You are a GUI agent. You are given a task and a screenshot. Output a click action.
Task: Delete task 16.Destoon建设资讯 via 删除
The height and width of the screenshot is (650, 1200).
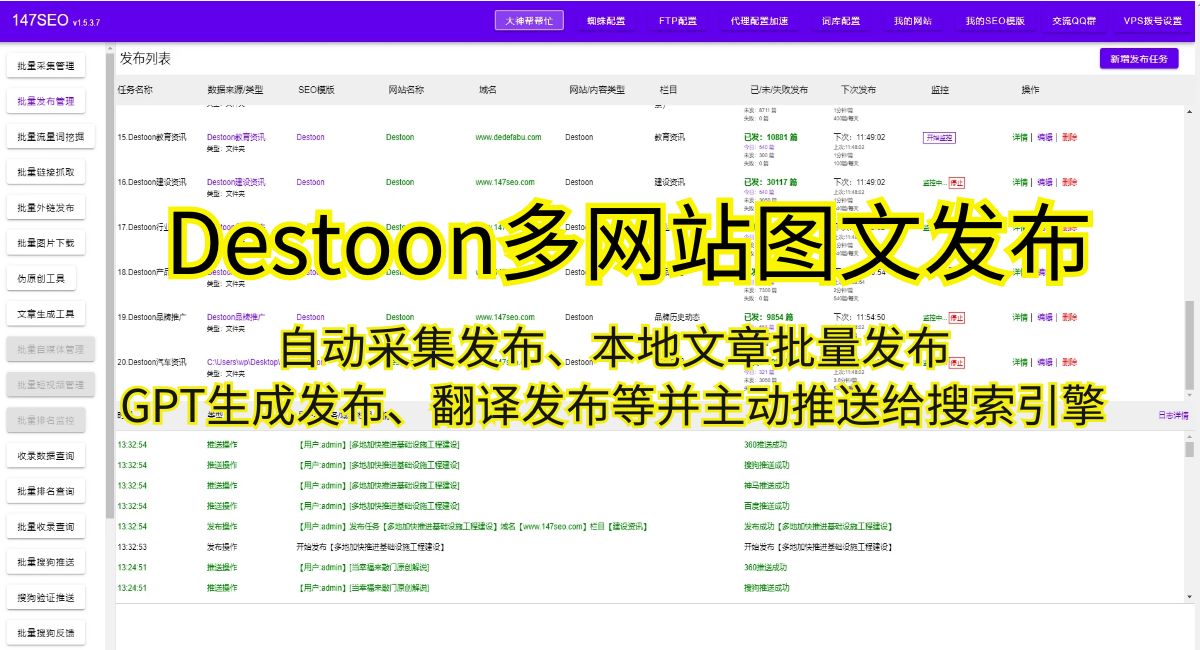coord(1070,182)
